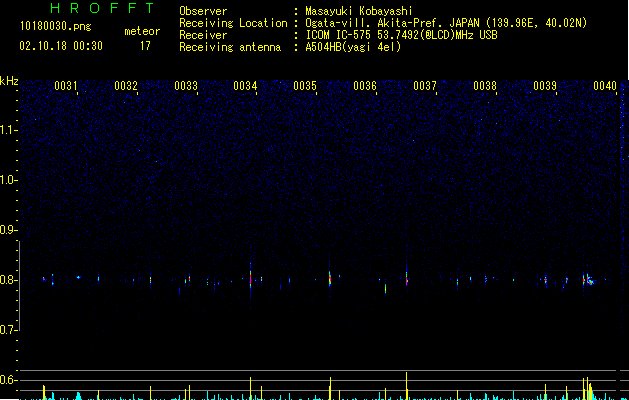Click the tallest yellow intensity bar near 0037
629x400 pixels.
coord(406,386)
